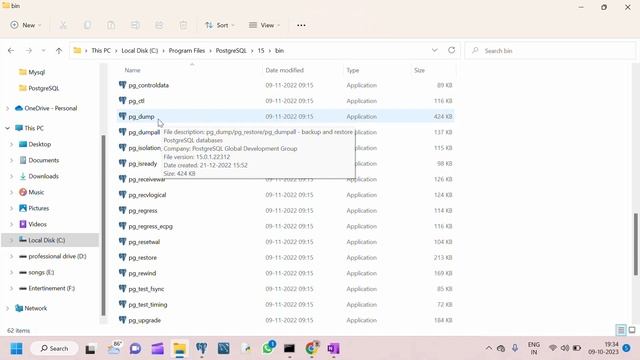Image resolution: width=640 pixels, height=360 pixels.
Task: Expand the Downloads tree node
Action: click(x=11, y=176)
